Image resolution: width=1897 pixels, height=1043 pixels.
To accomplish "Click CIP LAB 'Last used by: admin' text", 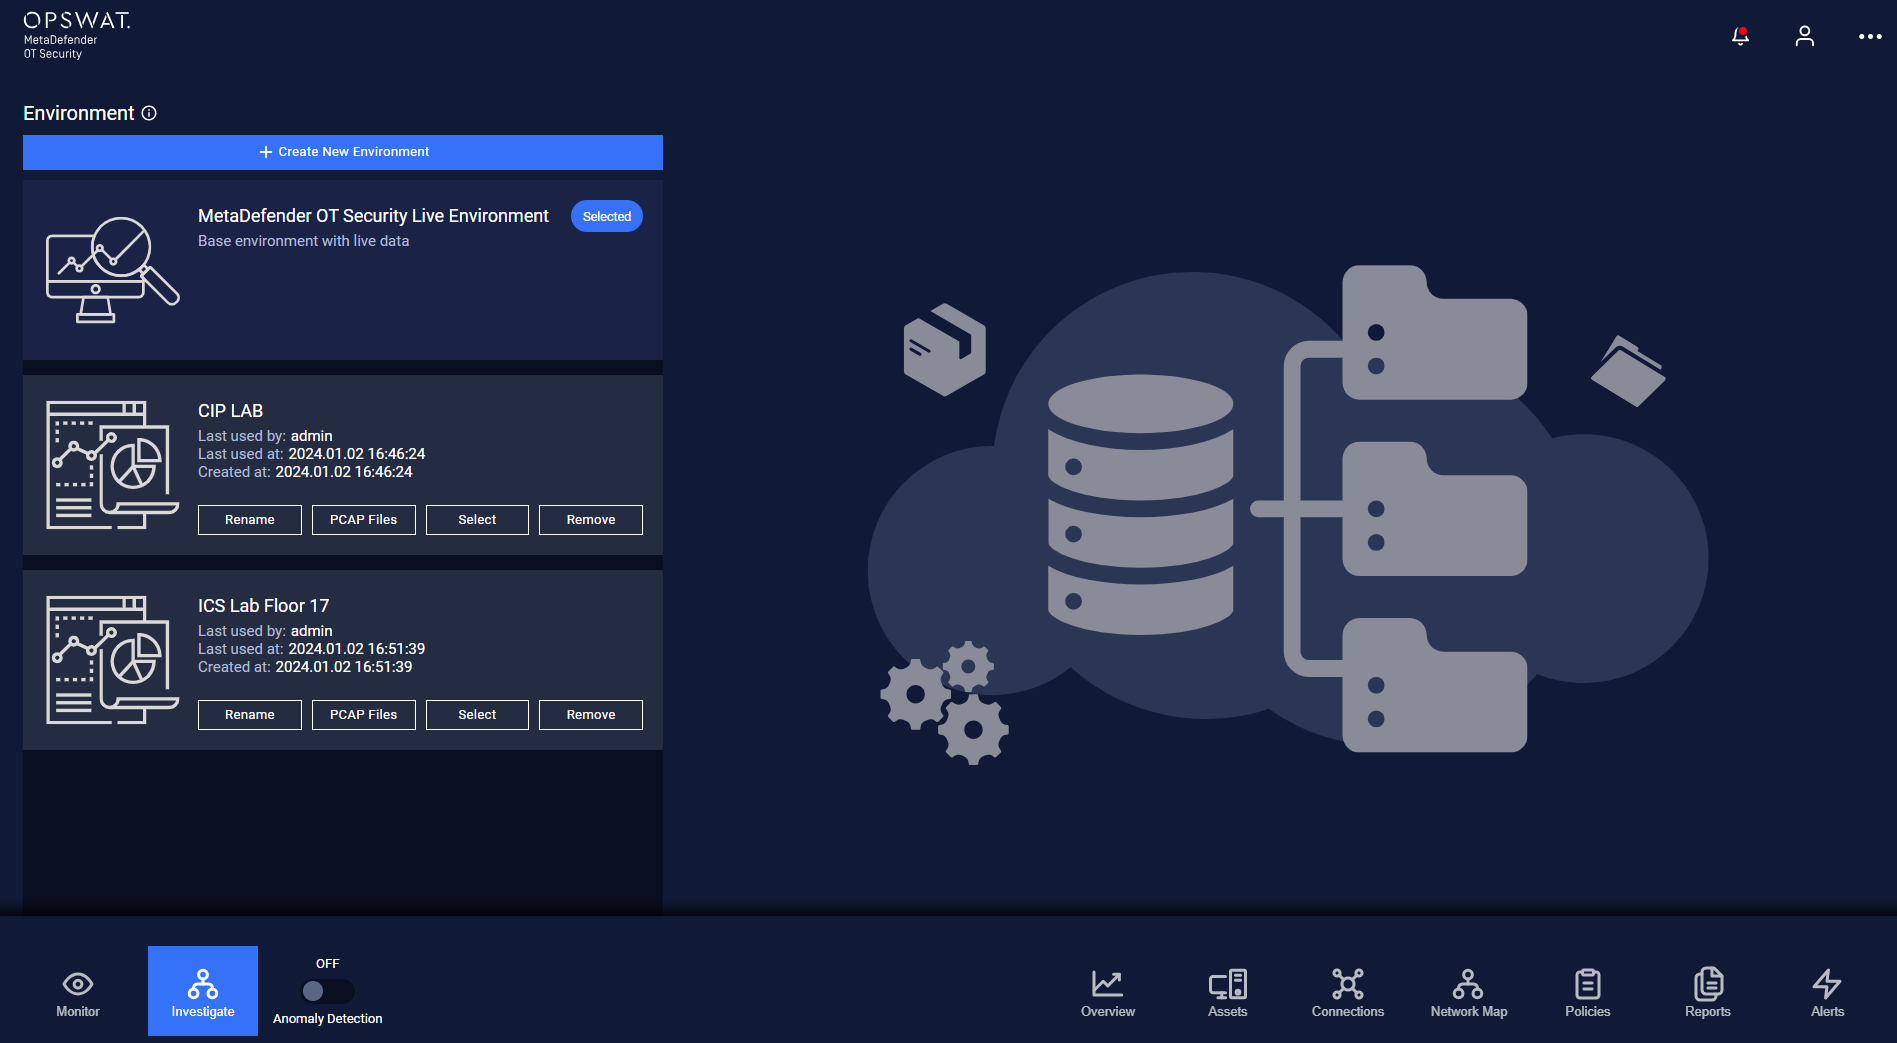I will click(x=265, y=436).
